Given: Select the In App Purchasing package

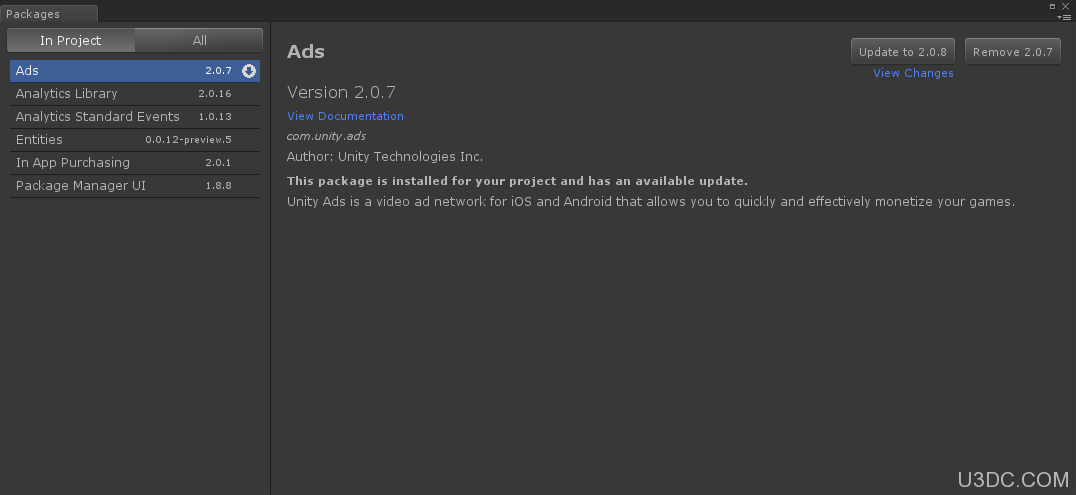Looking at the screenshot, I should (134, 163).
